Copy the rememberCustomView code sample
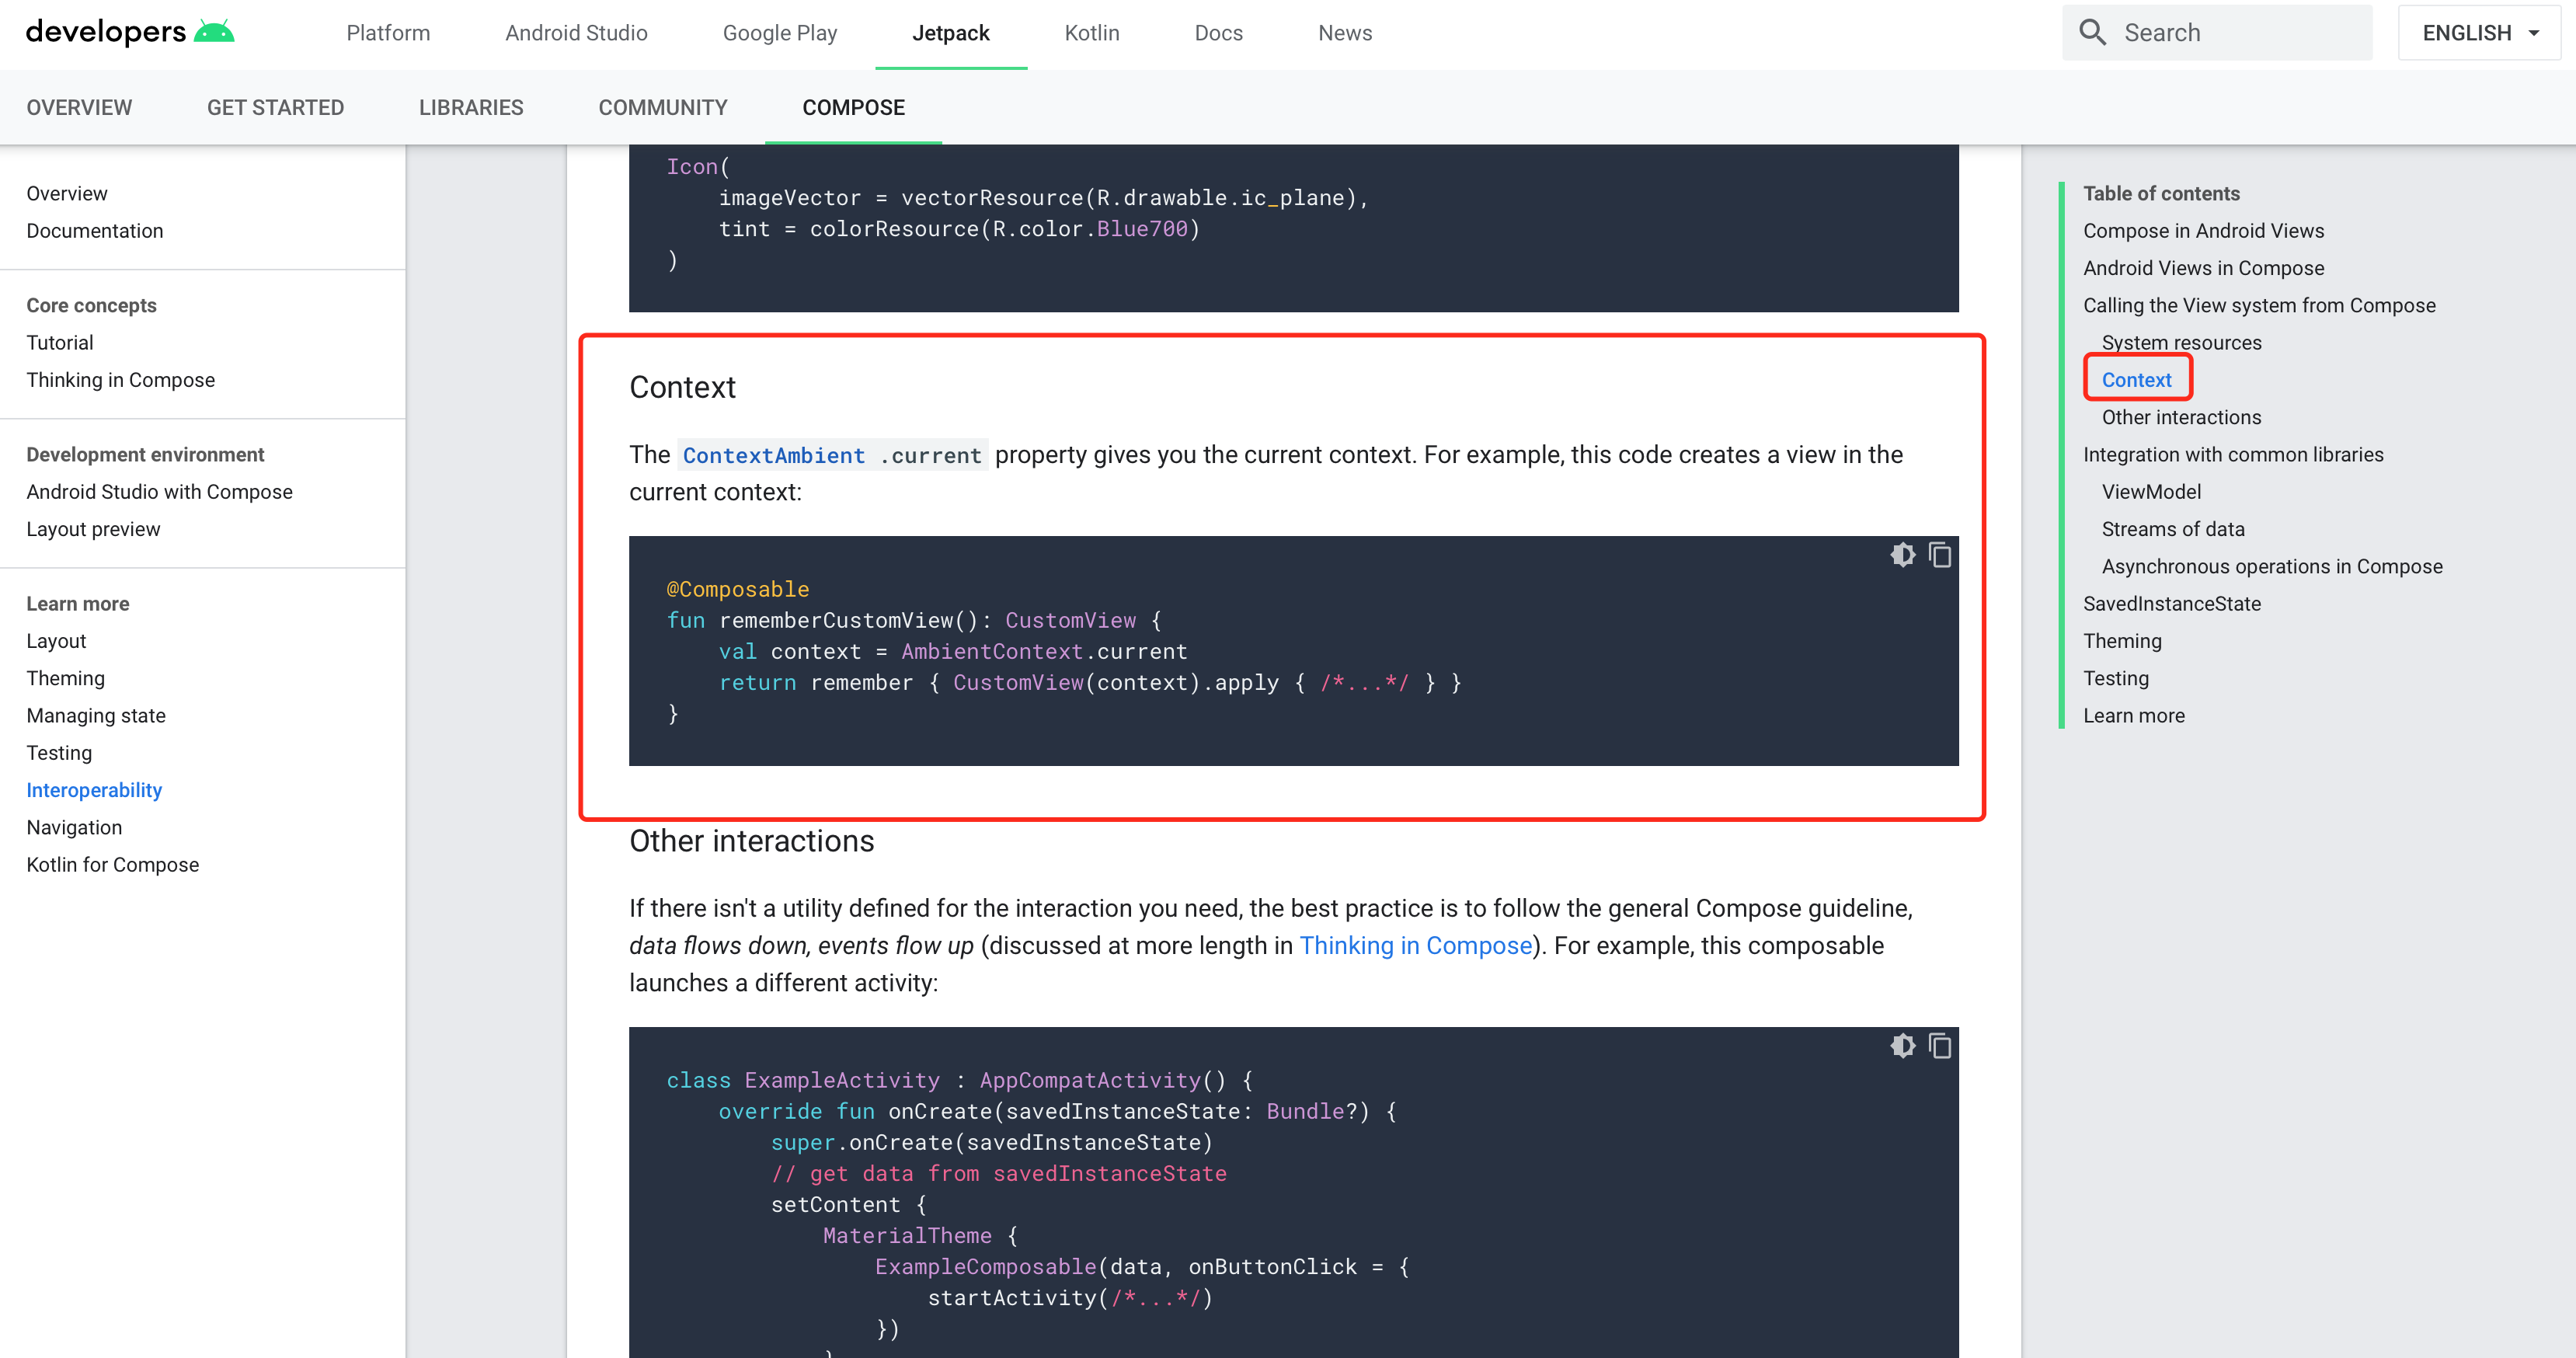This screenshot has height=1358, width=2576. tap(1940, 554)
